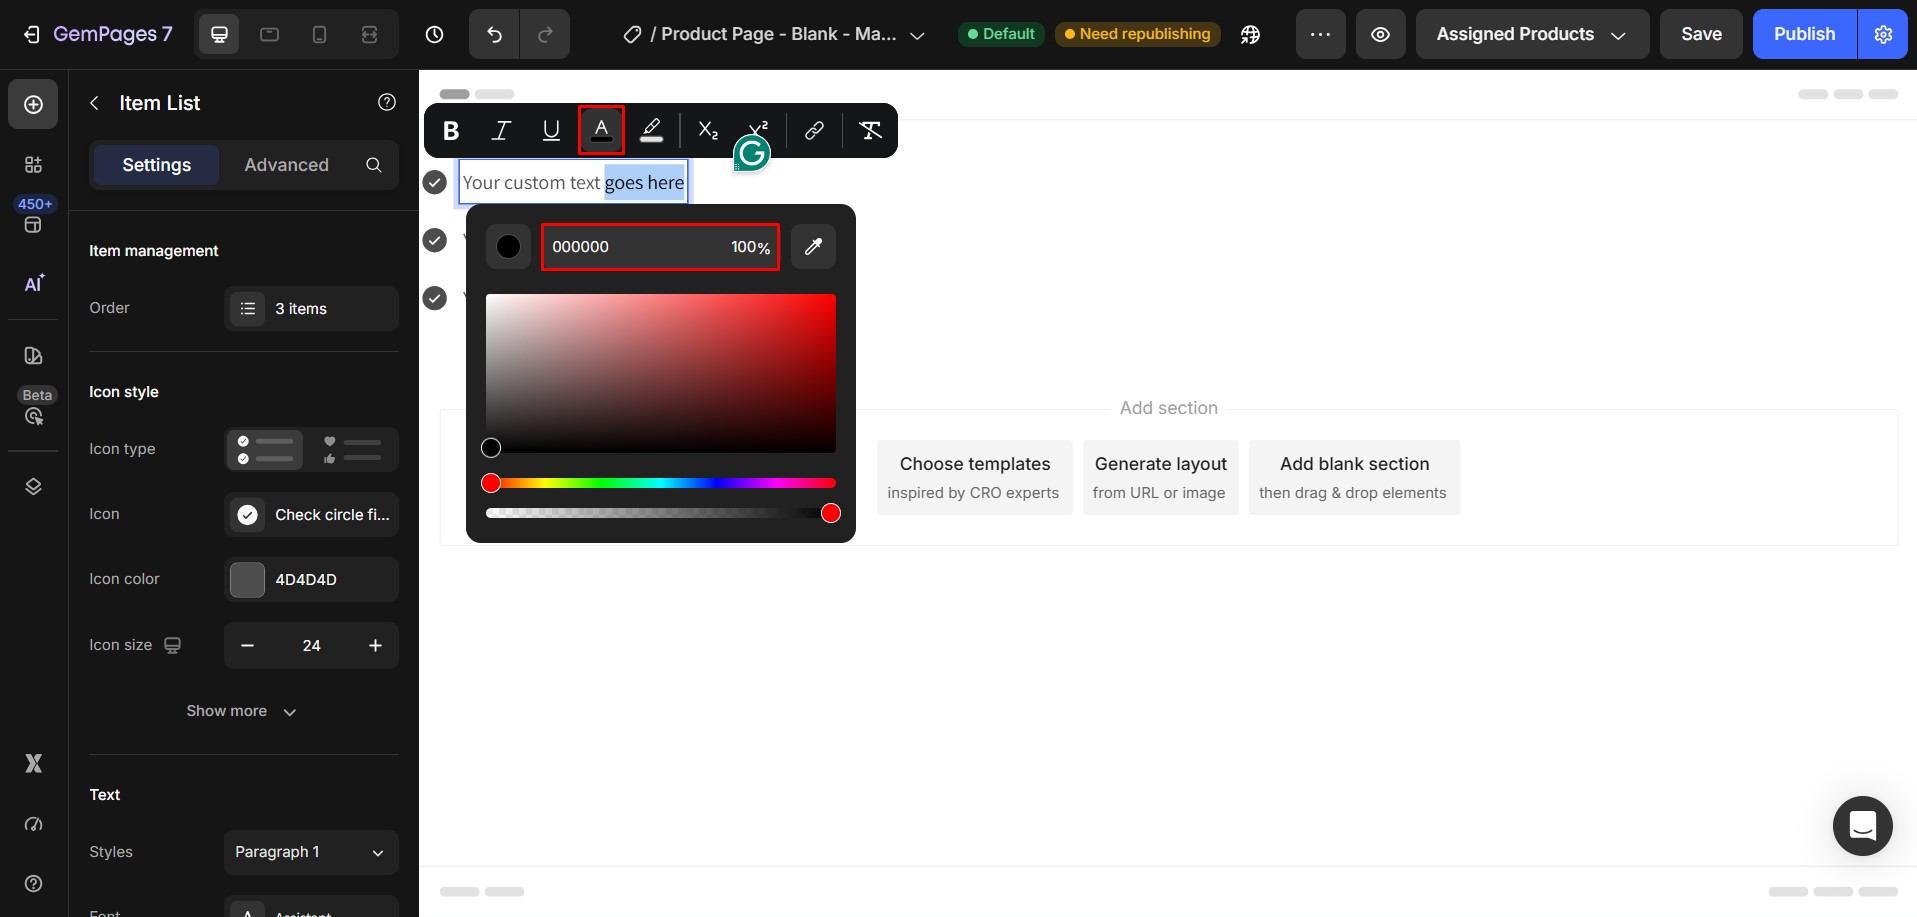1917x917 pixels.
Task: Insert a link on selected text
Action: [814, 130]
